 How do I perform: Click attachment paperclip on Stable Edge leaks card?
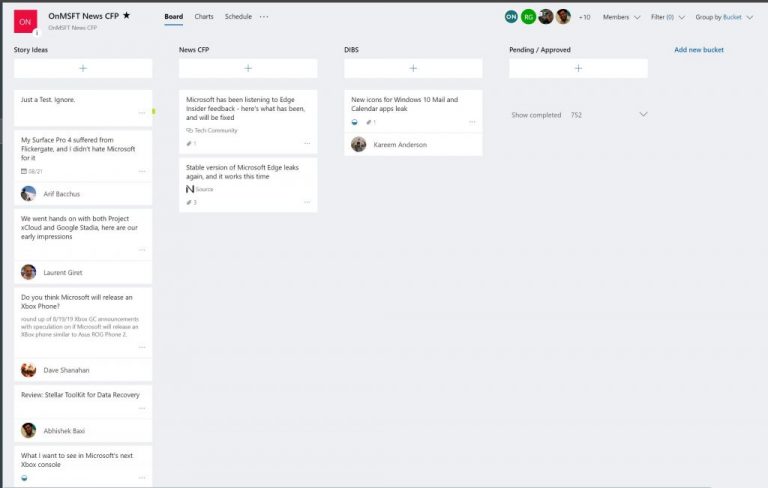[189, 202]
